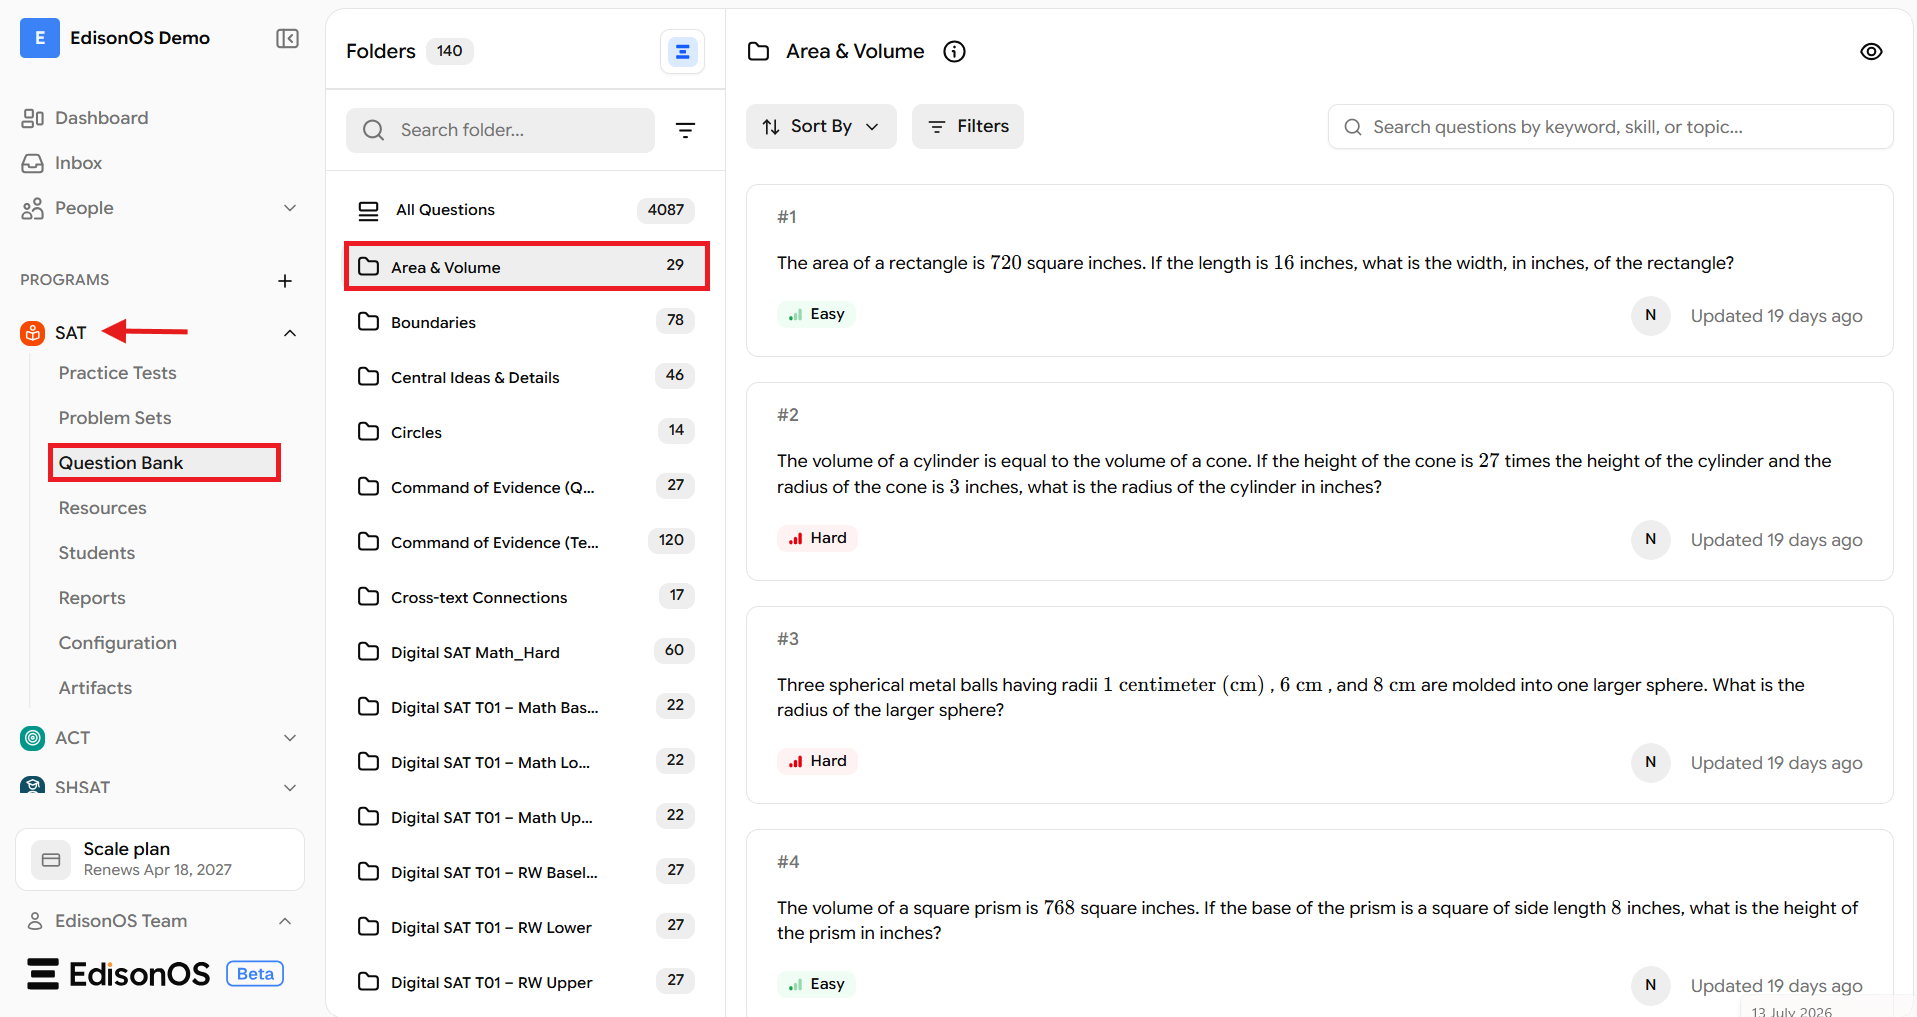
Task: Open Digital SAT T01 – RW Lower folder
Action: [x=526, y=927]
